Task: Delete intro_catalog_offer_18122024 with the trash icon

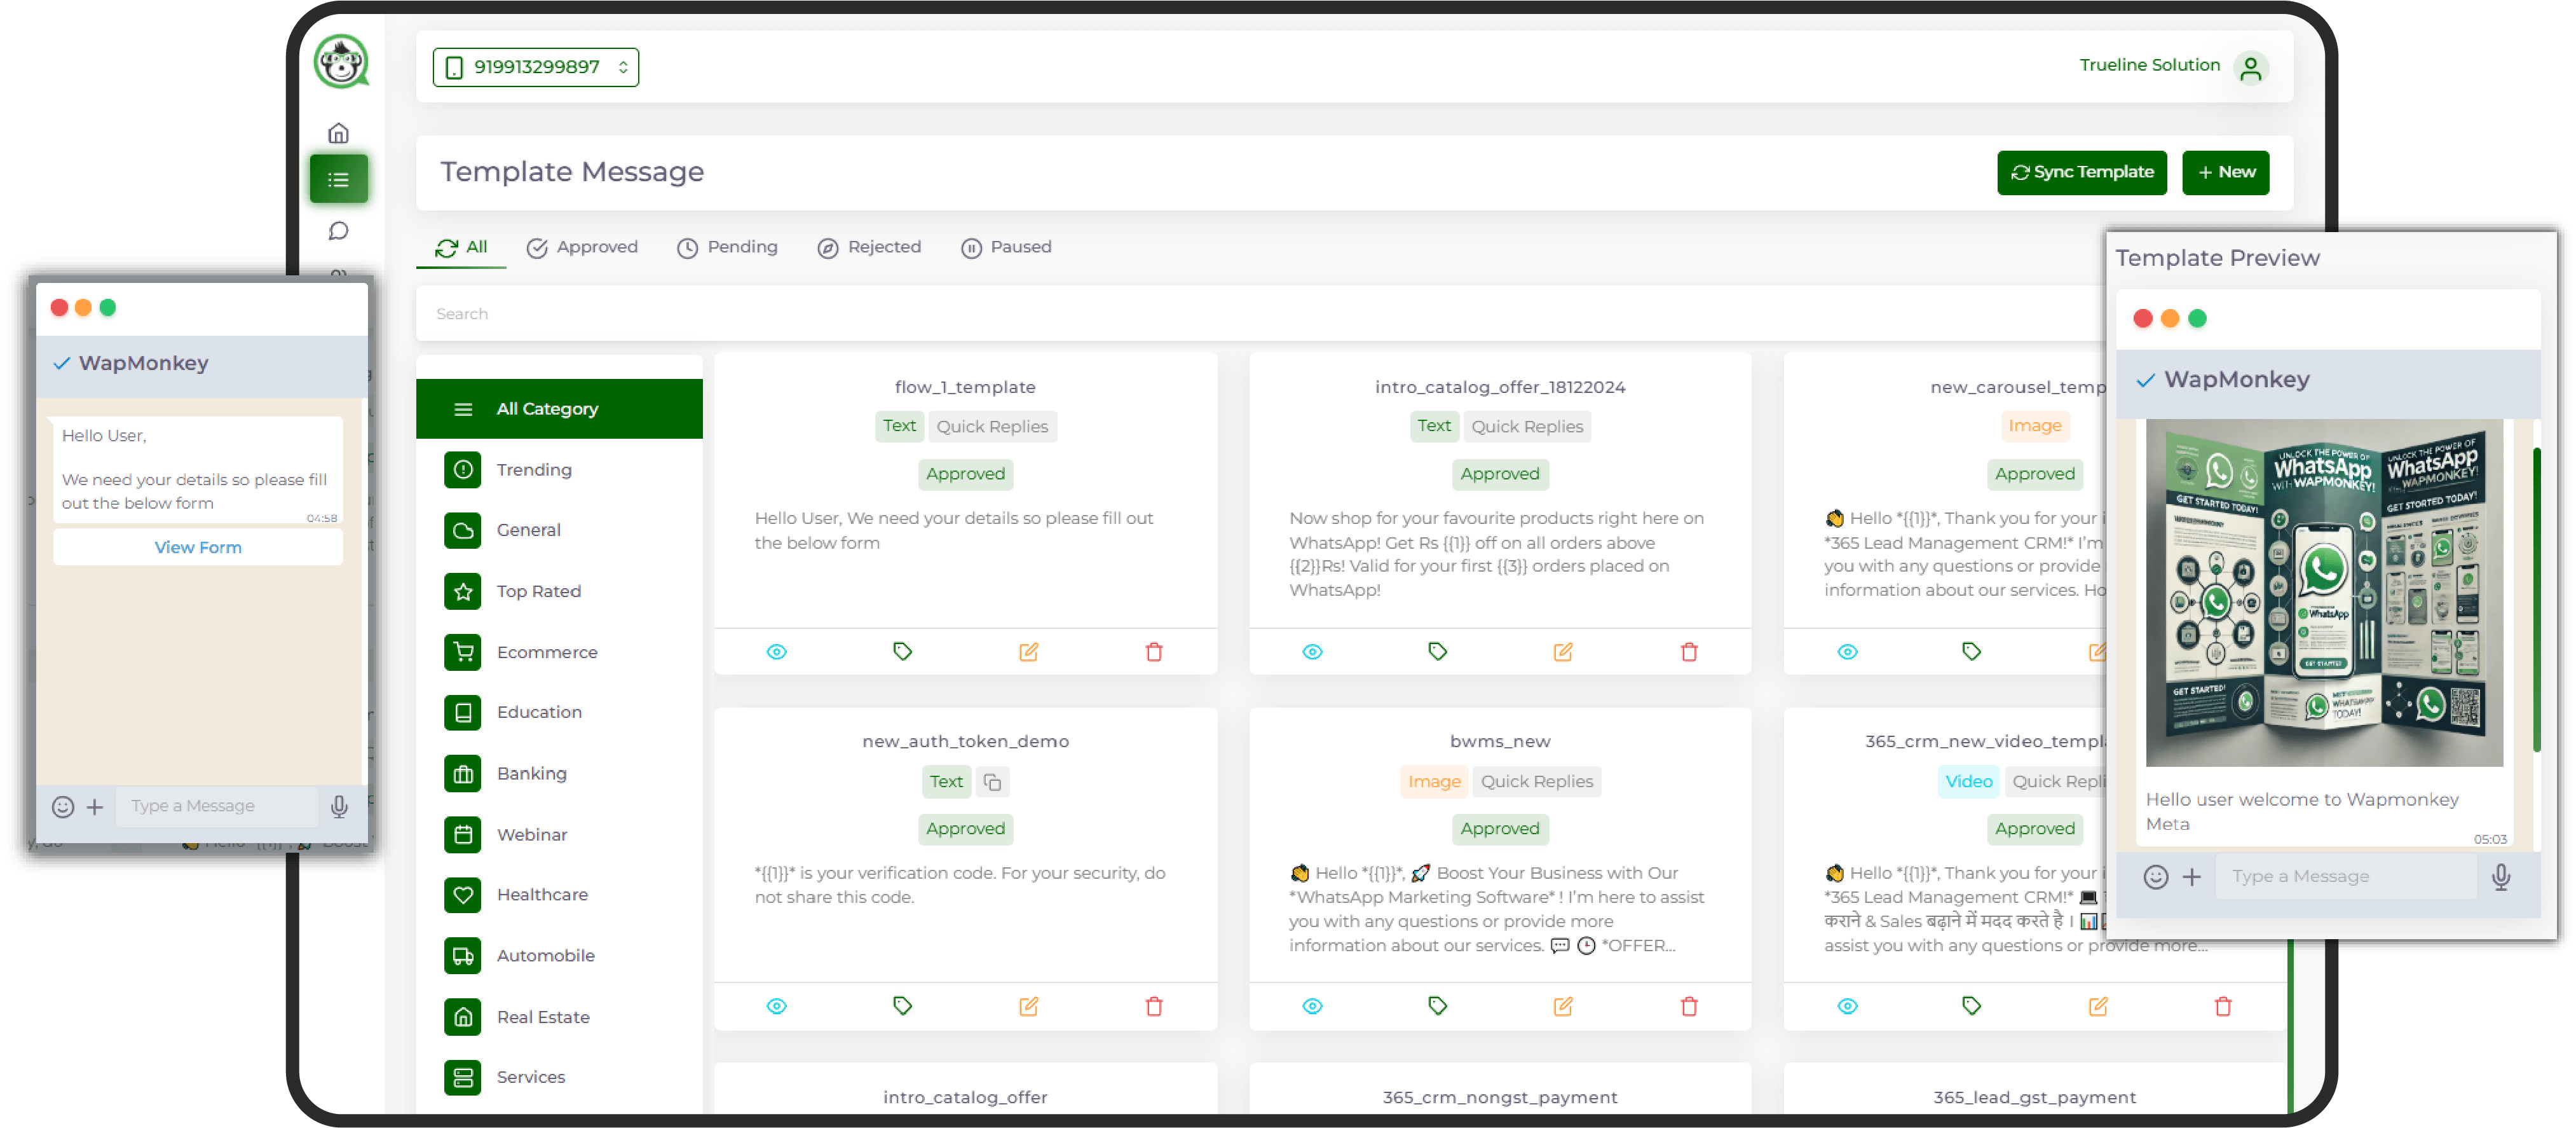Action: tap(1689, 652)
